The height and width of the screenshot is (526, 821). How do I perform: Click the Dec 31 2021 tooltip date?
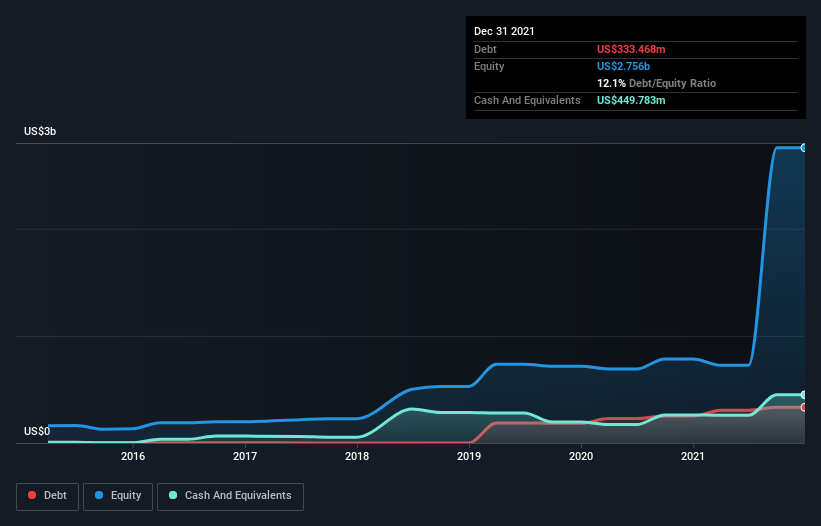click(504, 31)
